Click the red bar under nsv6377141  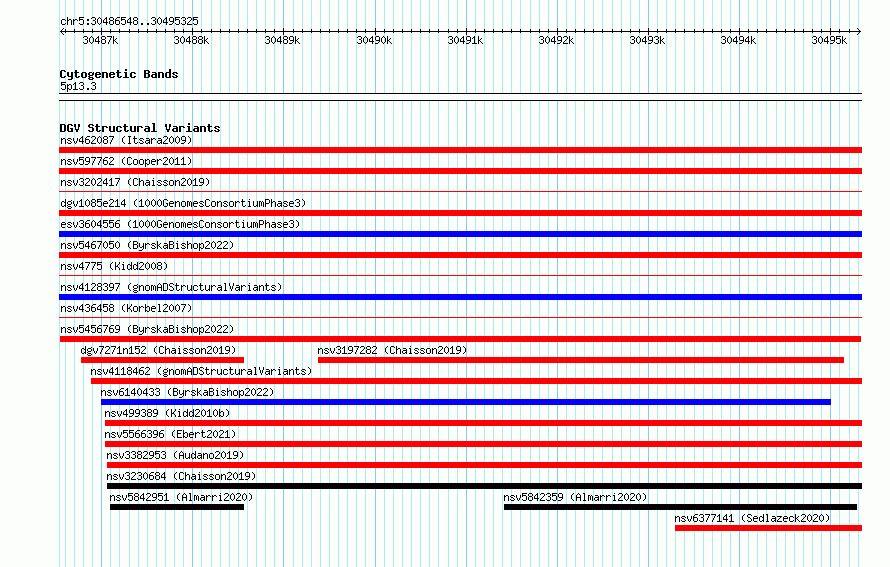click(x=769, y=528)
